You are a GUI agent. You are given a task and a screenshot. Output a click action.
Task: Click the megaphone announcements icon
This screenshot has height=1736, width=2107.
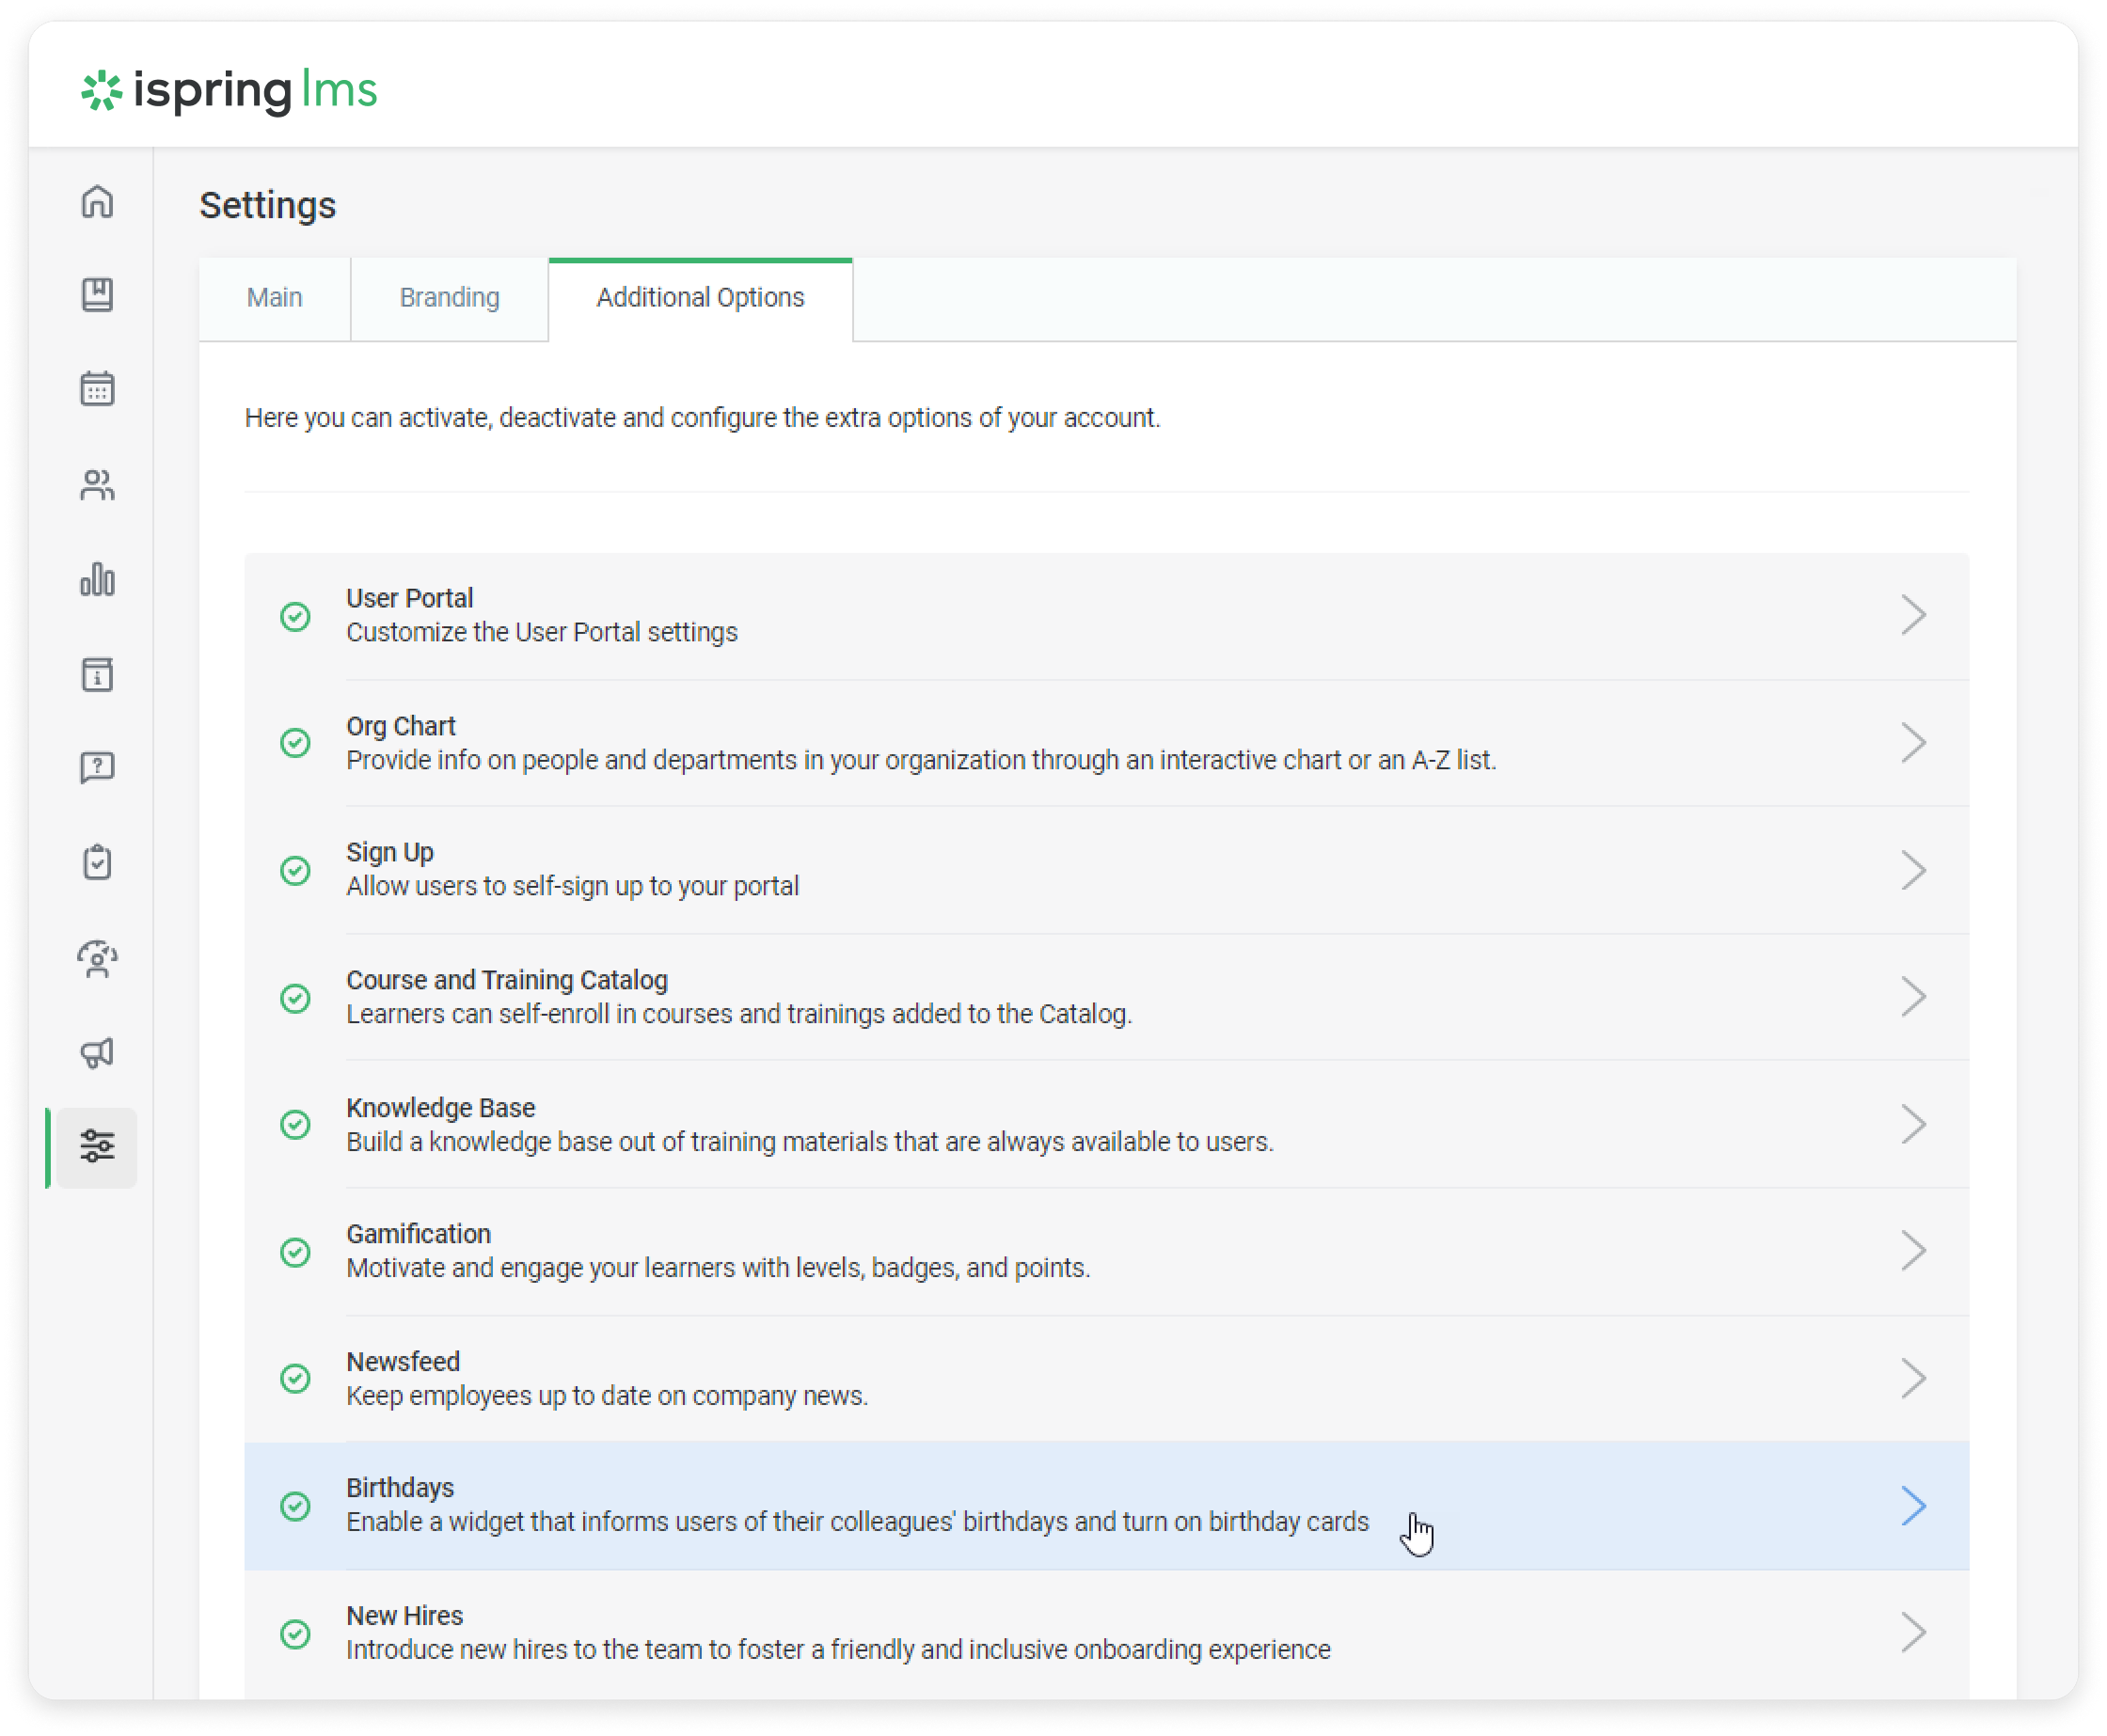(x=97, y=1052)
